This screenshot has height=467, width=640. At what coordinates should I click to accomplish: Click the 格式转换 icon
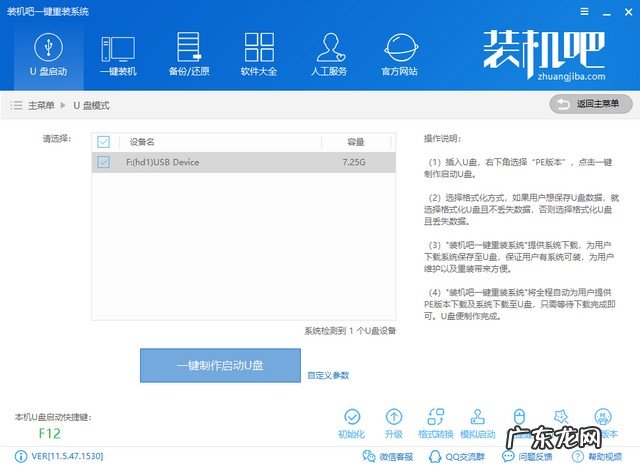coord(436,417)
